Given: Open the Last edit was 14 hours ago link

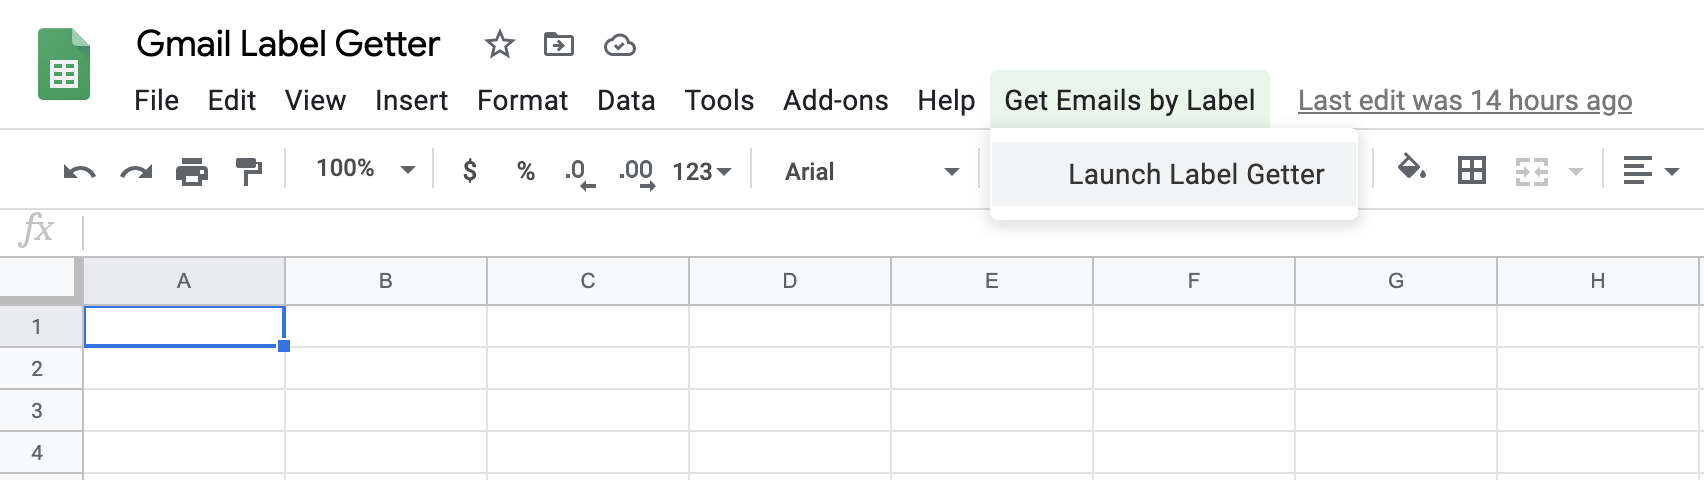Looking at the screenshot, I should [x=1465, y=101].
